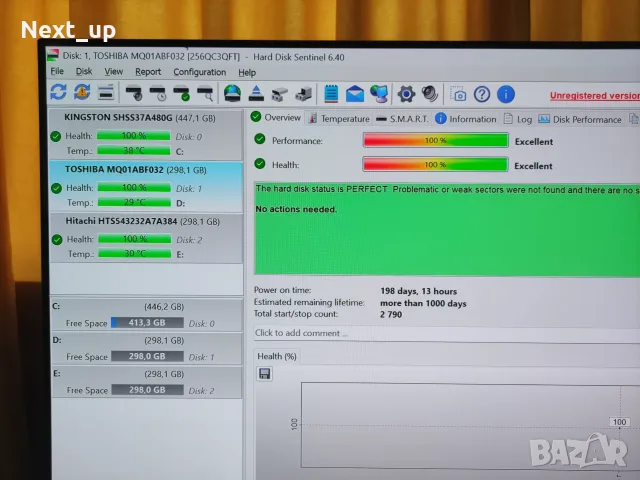640x480 pixels.
Task: Select the TOSHIBA MQ01ABF032 disk entry
Action: pos(146,187)
